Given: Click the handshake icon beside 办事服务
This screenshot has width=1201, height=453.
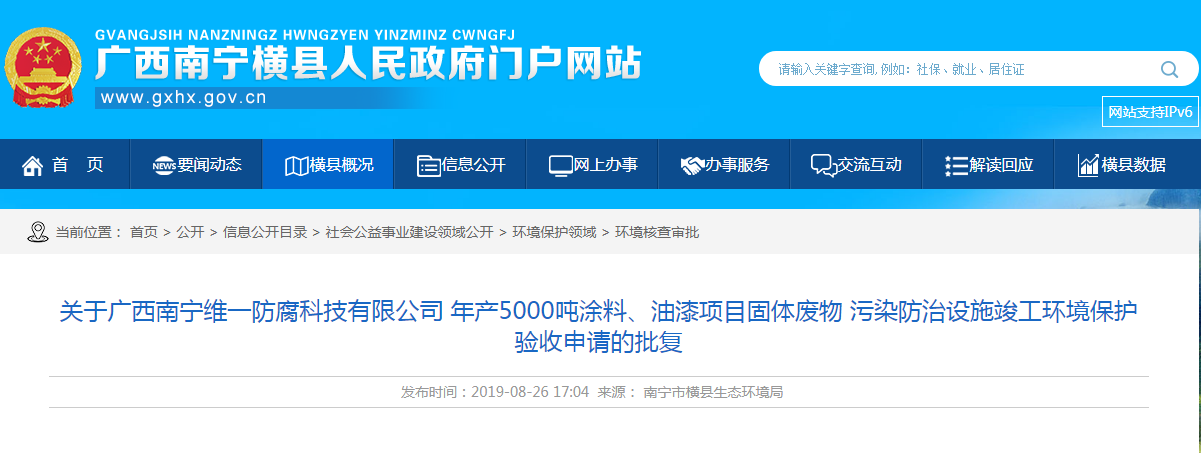Looking at the screenshot, I should click(x=692, y=165).
